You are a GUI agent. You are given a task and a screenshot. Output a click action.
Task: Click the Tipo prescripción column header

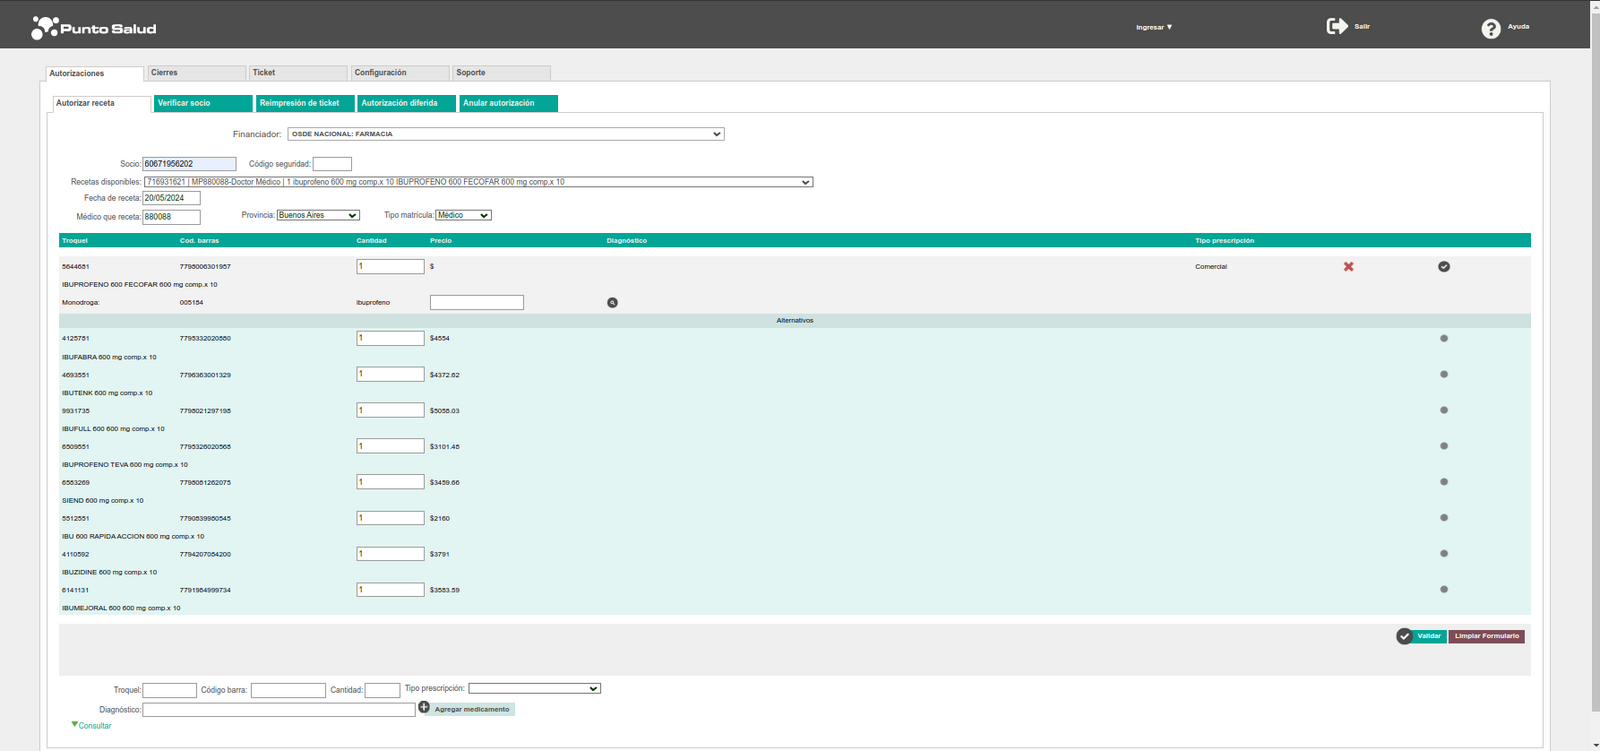1225,241
